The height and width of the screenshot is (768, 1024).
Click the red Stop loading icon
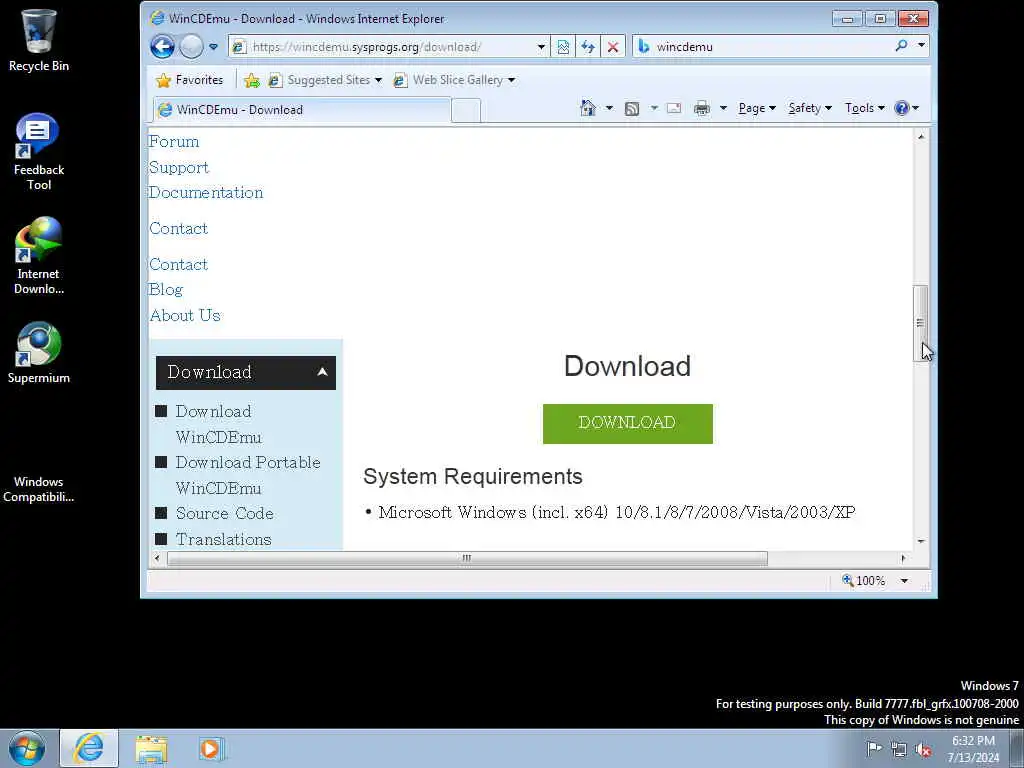pyautogui.click(x=613, y=46)
